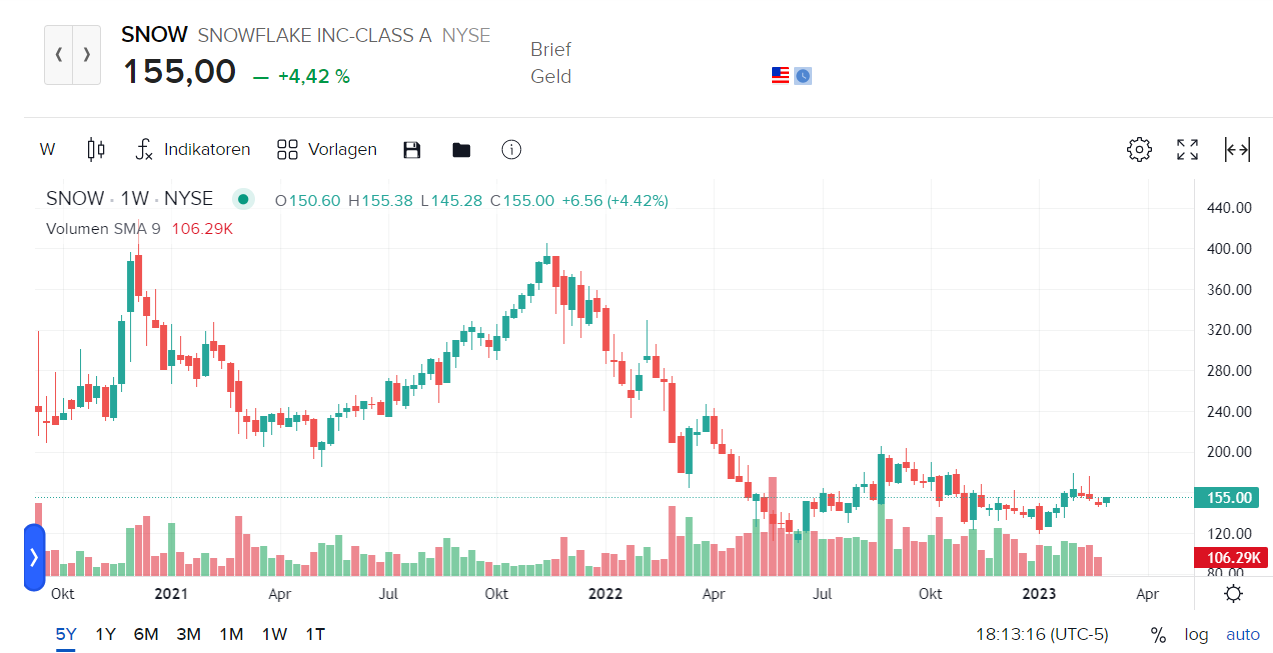Toggle the percent scale mode

(1158, 635)
